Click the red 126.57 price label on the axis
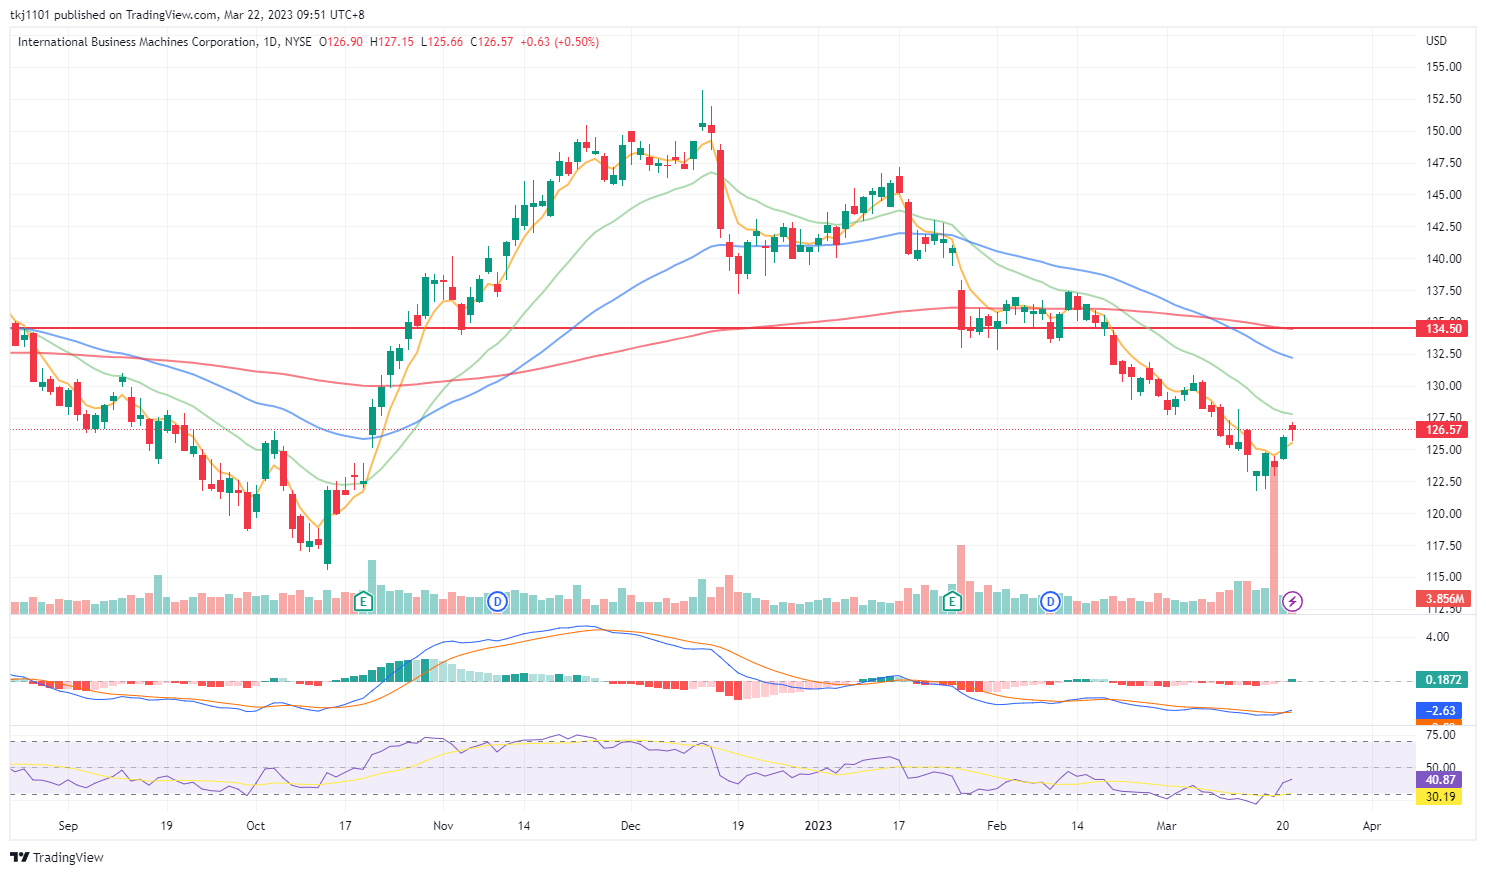The width and height of the screenshot is (1486, 875). pyautogui.click(x=1443, y=430)
